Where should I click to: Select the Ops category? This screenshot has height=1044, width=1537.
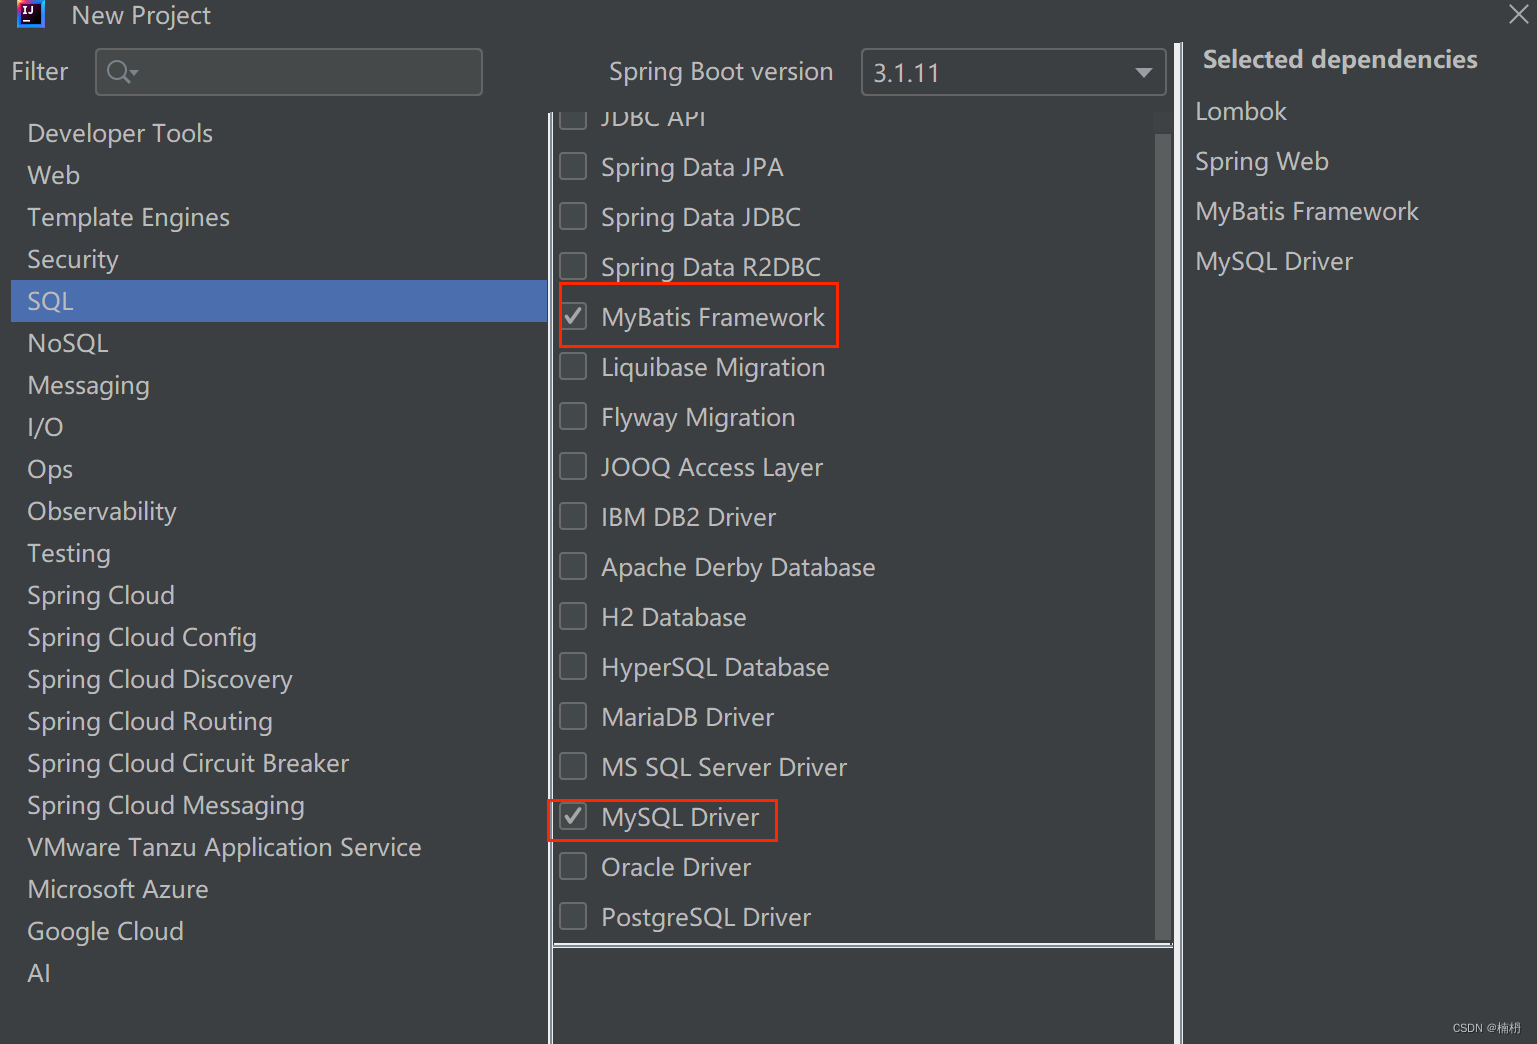point(279,469)
